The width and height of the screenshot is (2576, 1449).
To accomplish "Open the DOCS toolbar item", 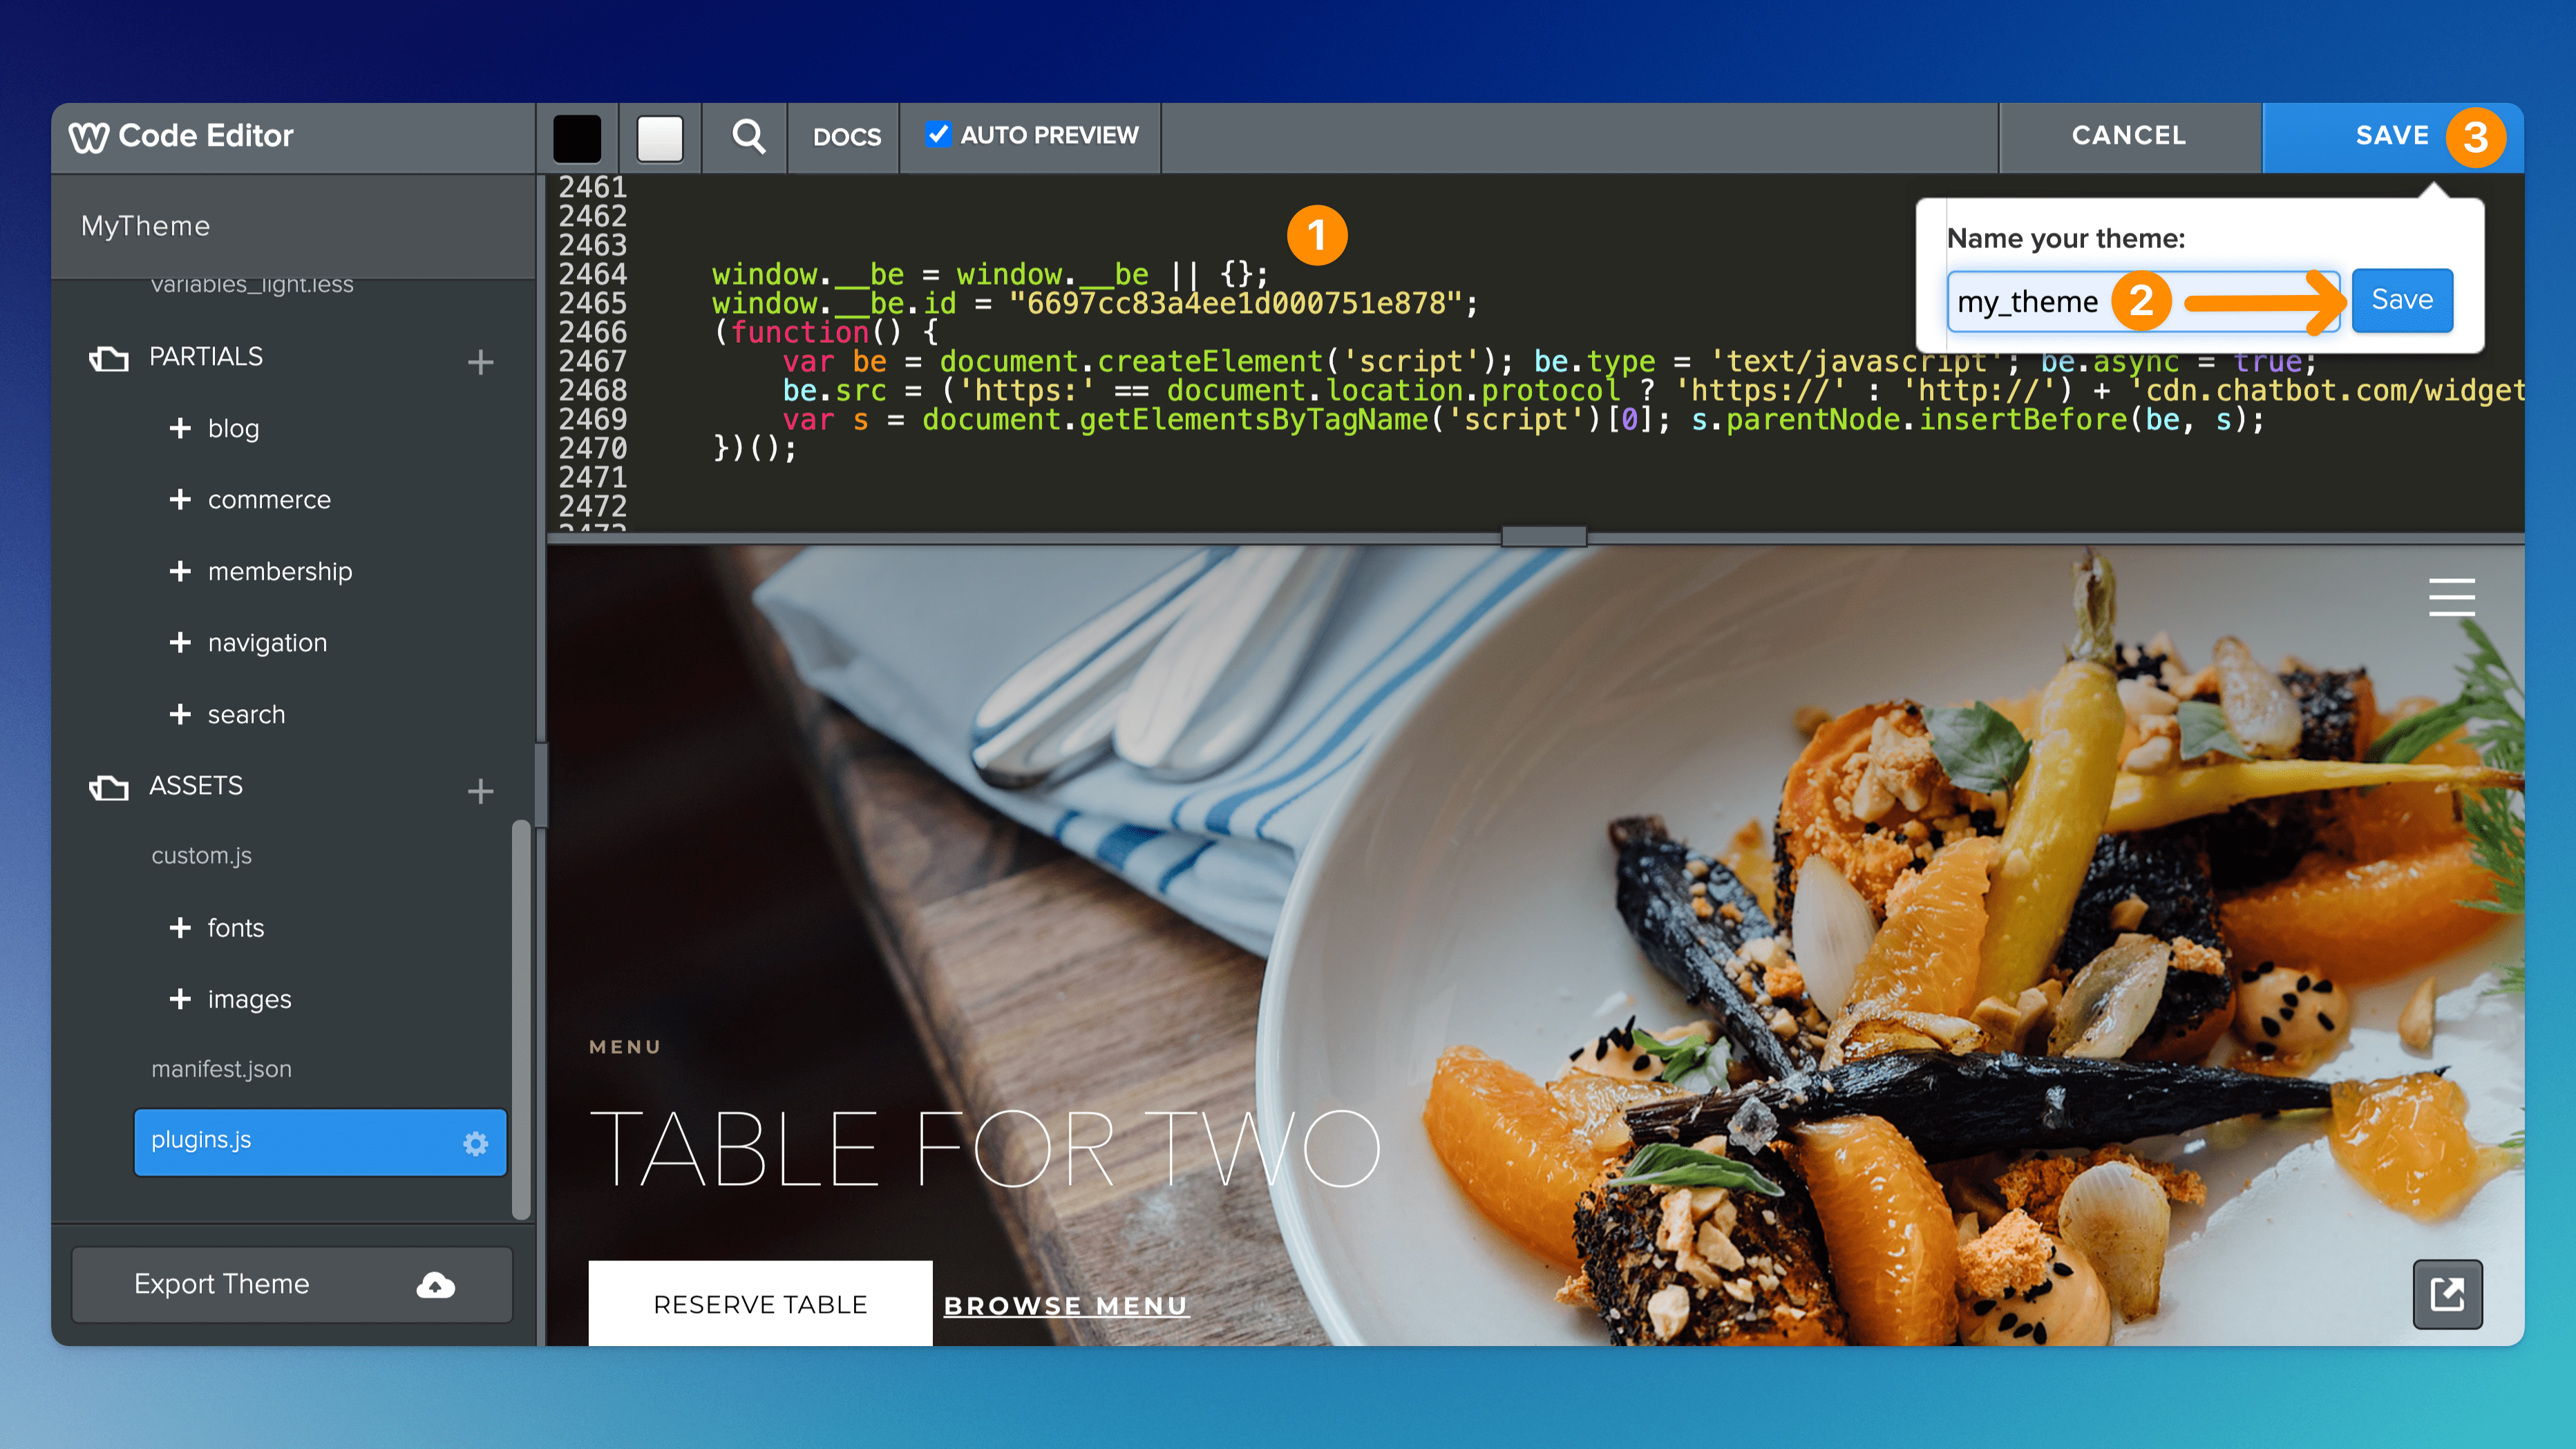I will [x=846, y=137].
